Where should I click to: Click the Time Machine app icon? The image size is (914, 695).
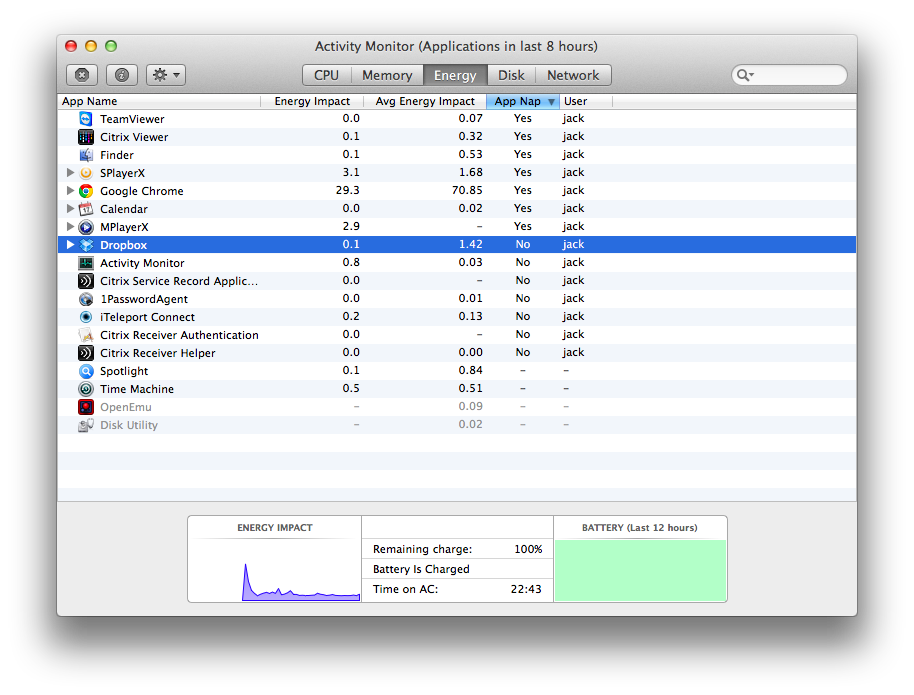(86, 389)
